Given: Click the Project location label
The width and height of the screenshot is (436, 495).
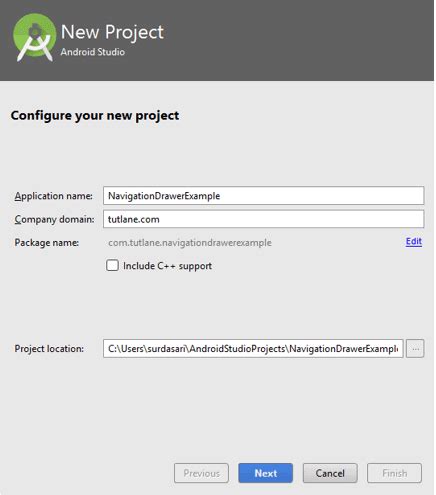Looking at the screenshot, I should click(x=49, y=349).
